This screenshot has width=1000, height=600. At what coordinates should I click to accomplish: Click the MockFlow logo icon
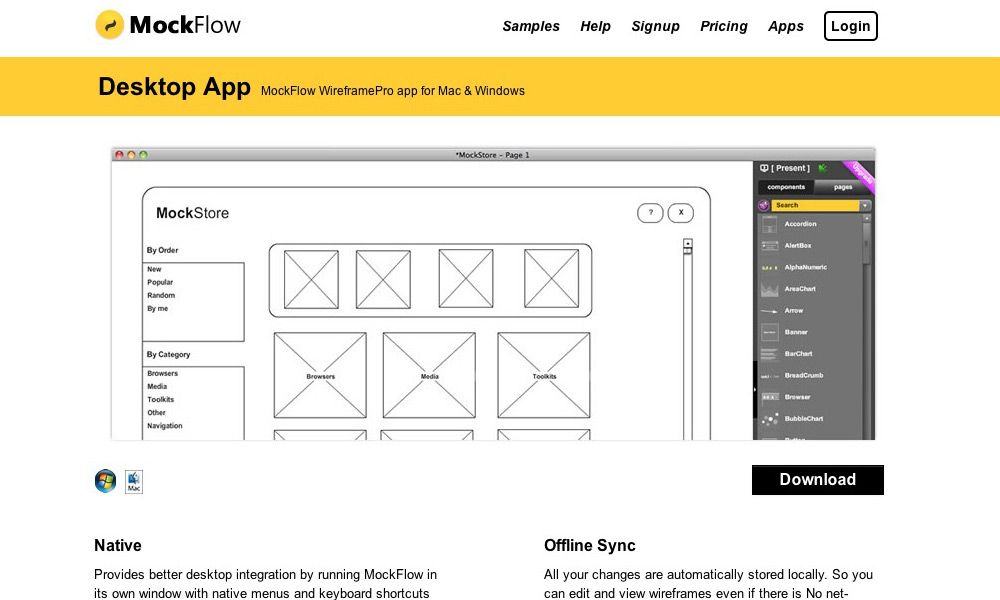pyautogui.click(x=110, y=25)
